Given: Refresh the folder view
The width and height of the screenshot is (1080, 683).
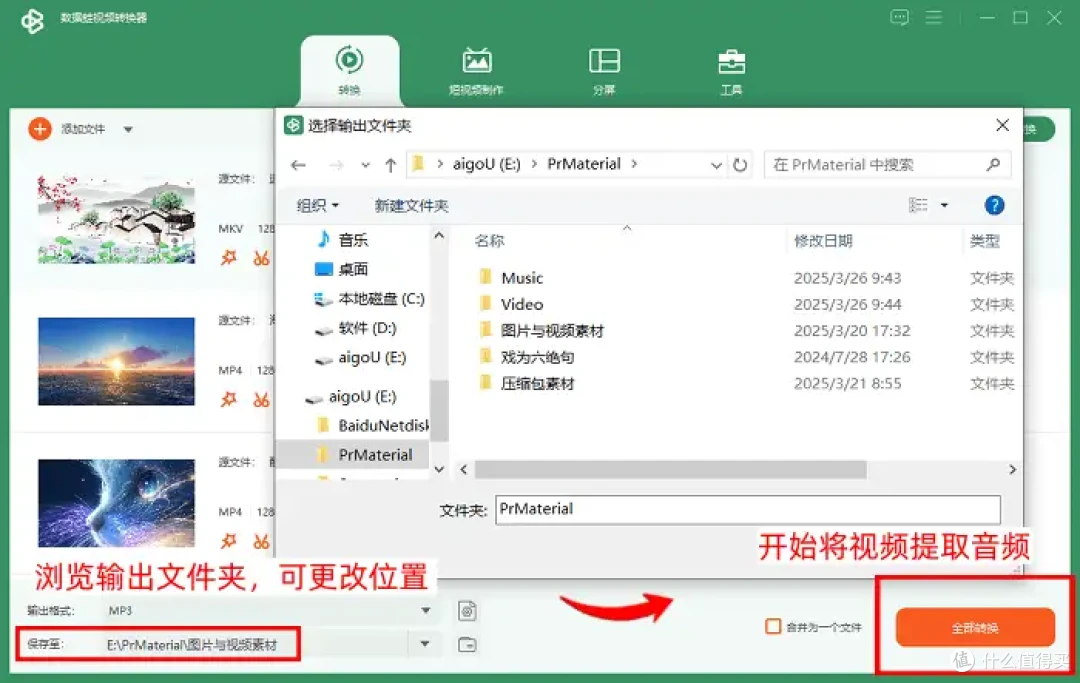Looking at the screenshot, I should click(x=740, y=165).
